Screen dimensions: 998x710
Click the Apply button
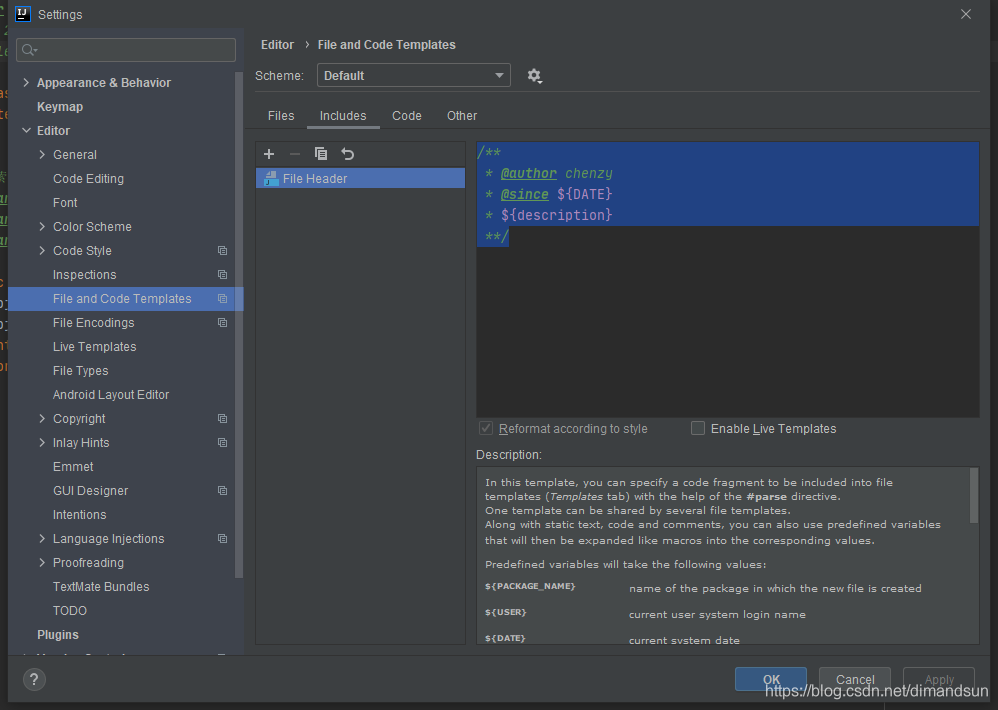click(x=939, y=679)
